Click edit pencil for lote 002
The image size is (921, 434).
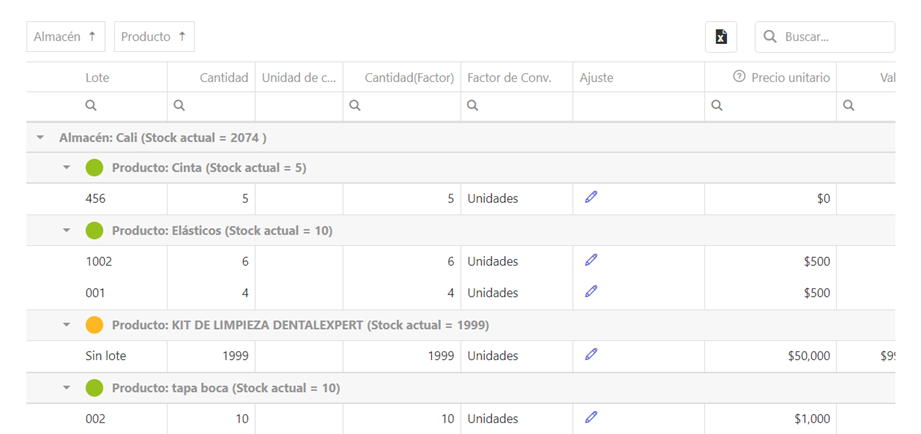coord(591,417)
